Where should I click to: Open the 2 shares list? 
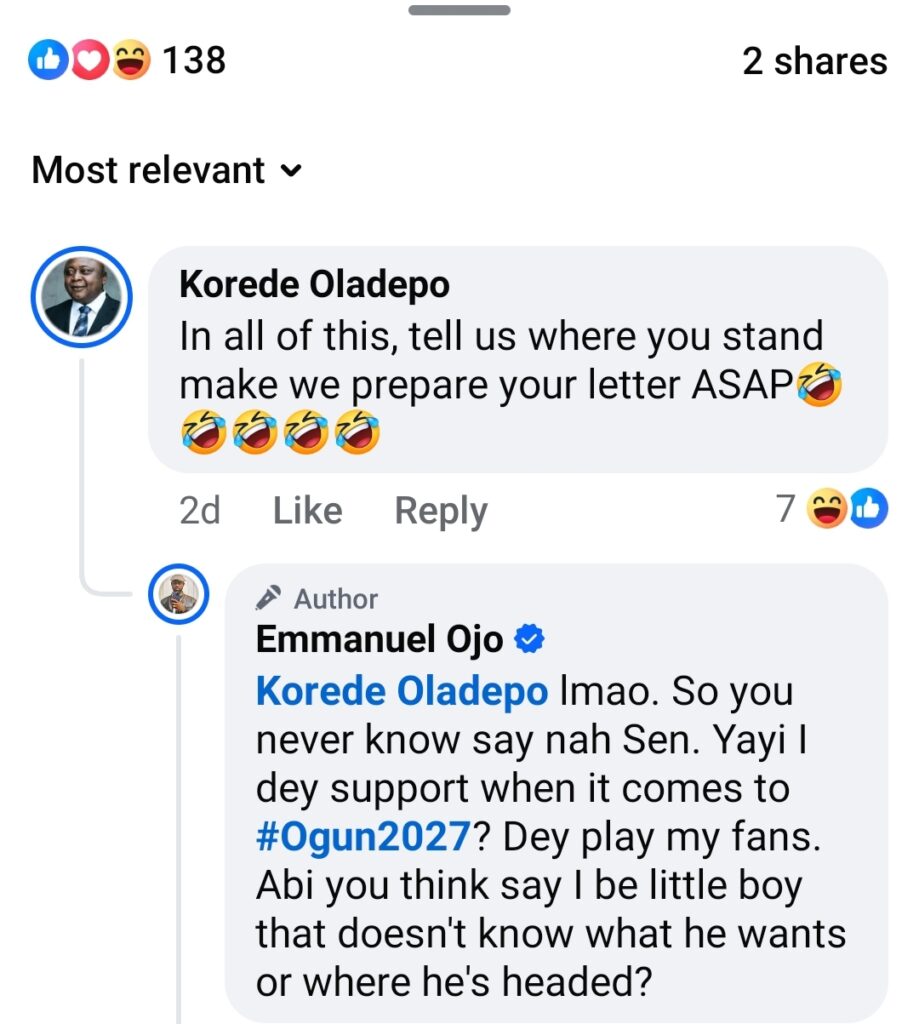(x=814, y=62)
